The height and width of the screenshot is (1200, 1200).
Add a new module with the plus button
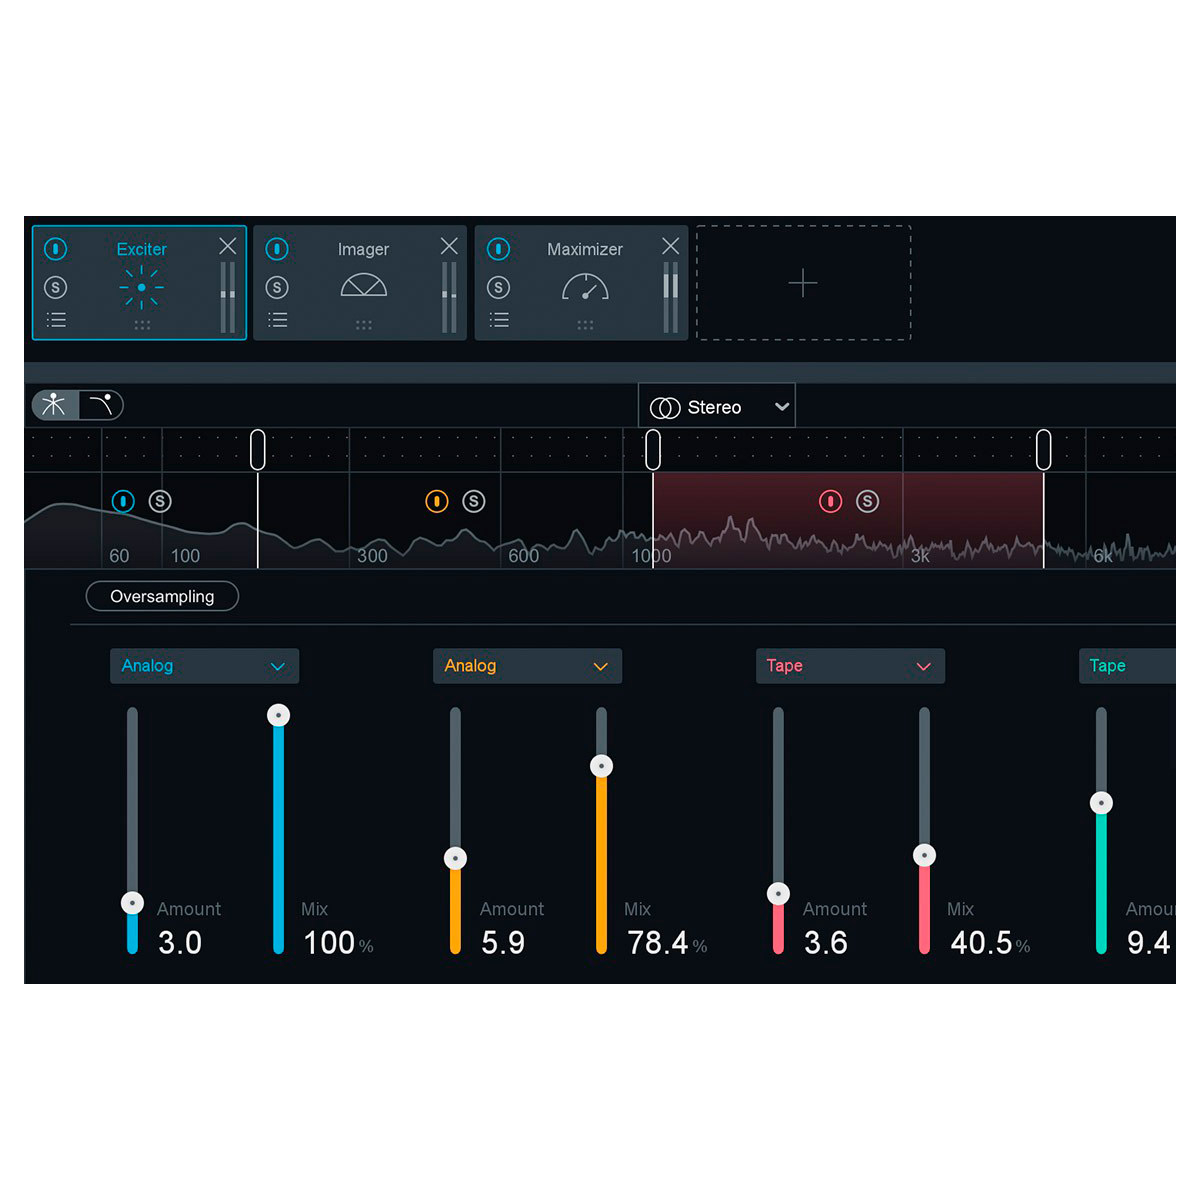pyautogui.click(x=802, y=284)
